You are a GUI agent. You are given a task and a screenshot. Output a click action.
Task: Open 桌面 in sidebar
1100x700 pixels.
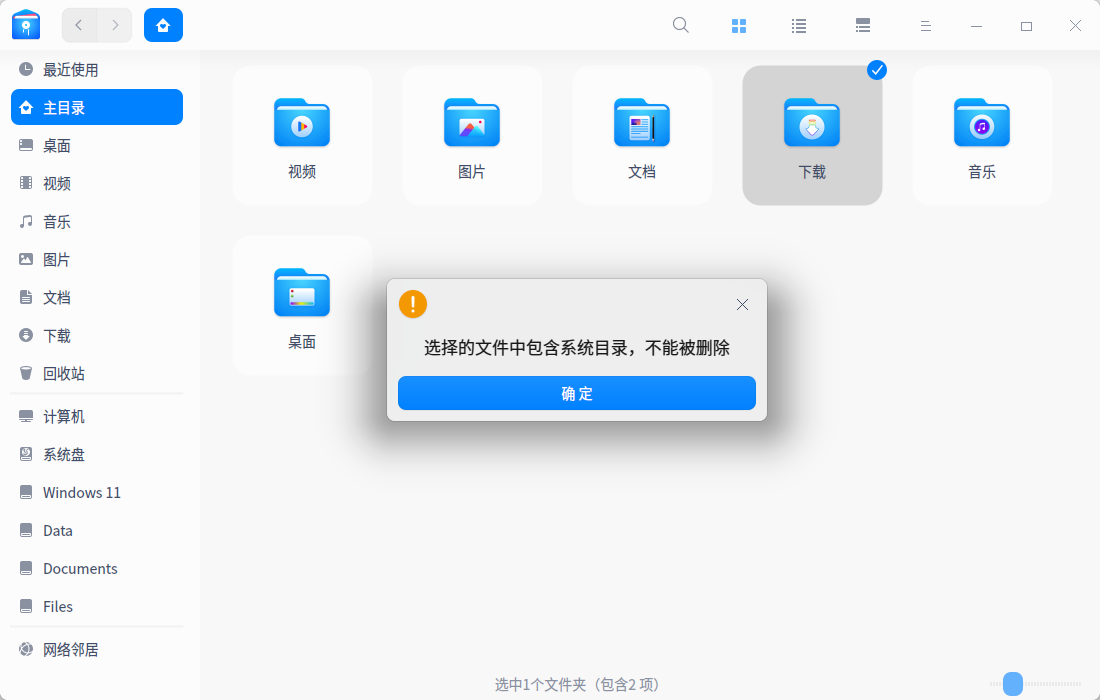[97, 145]
